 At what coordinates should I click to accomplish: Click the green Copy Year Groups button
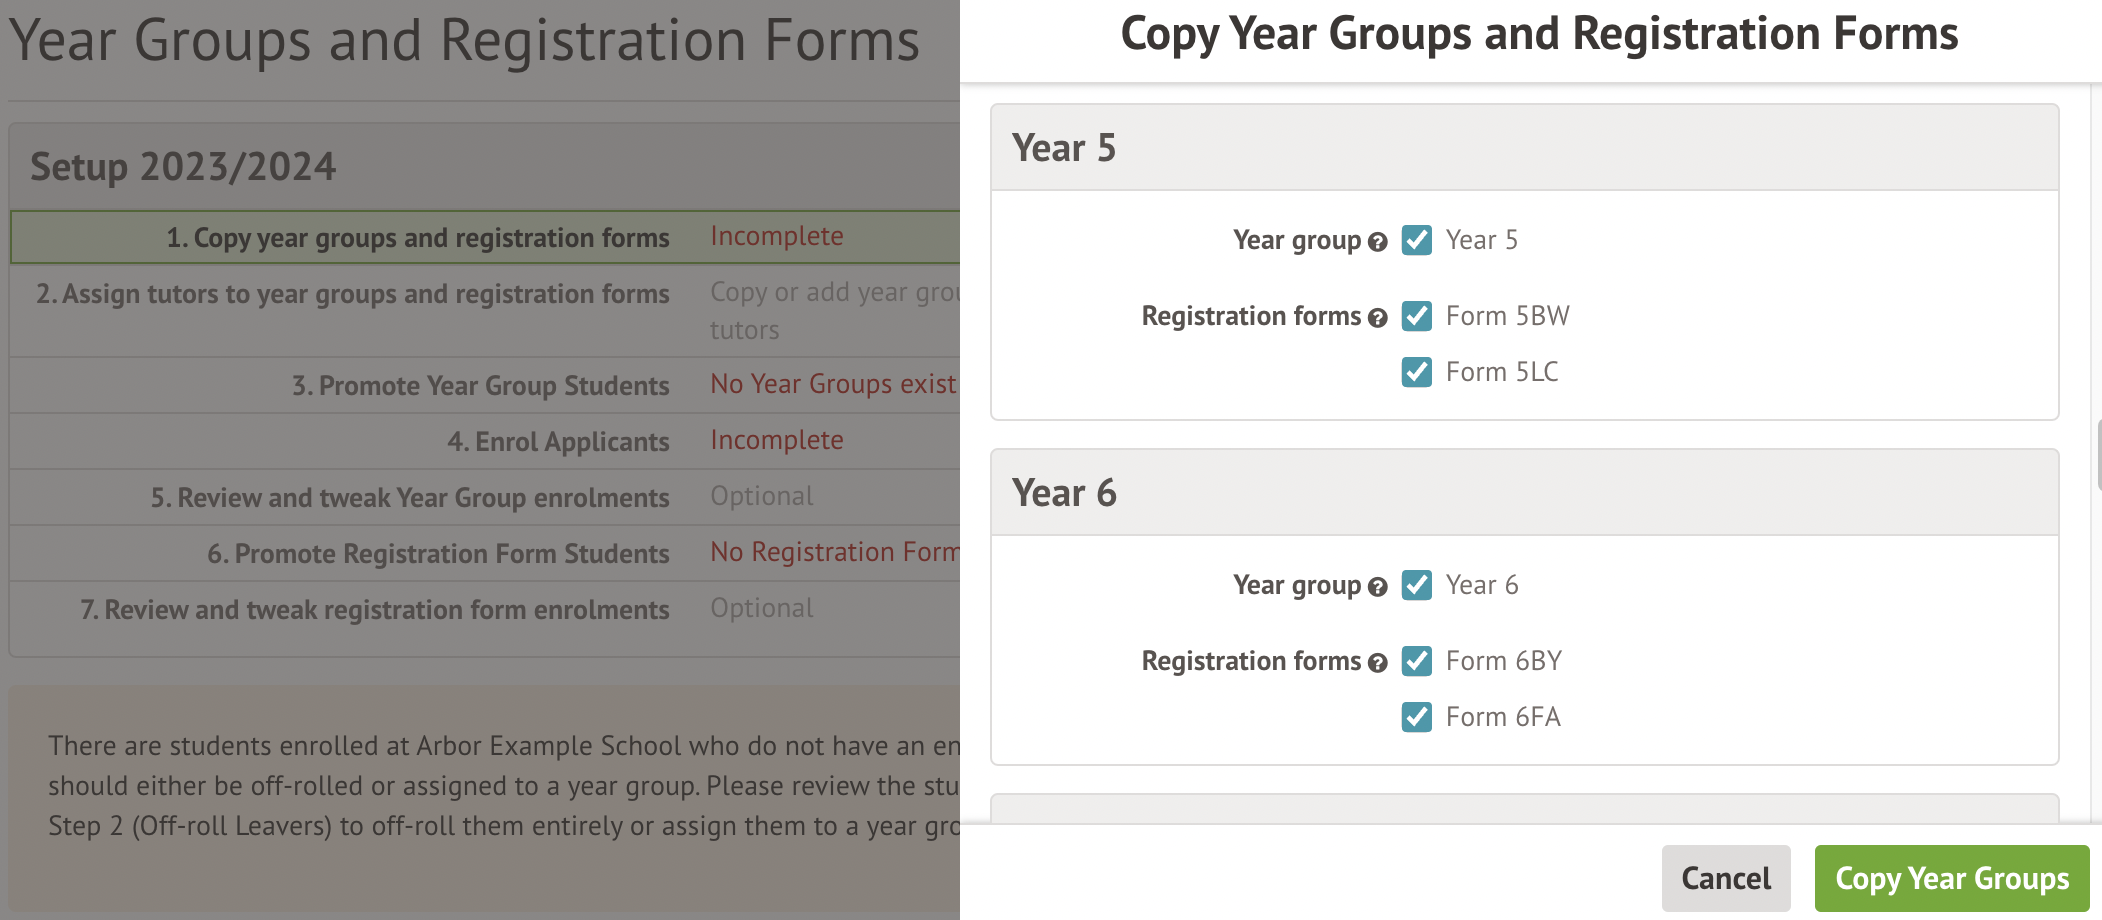[x=1951, y=878]
